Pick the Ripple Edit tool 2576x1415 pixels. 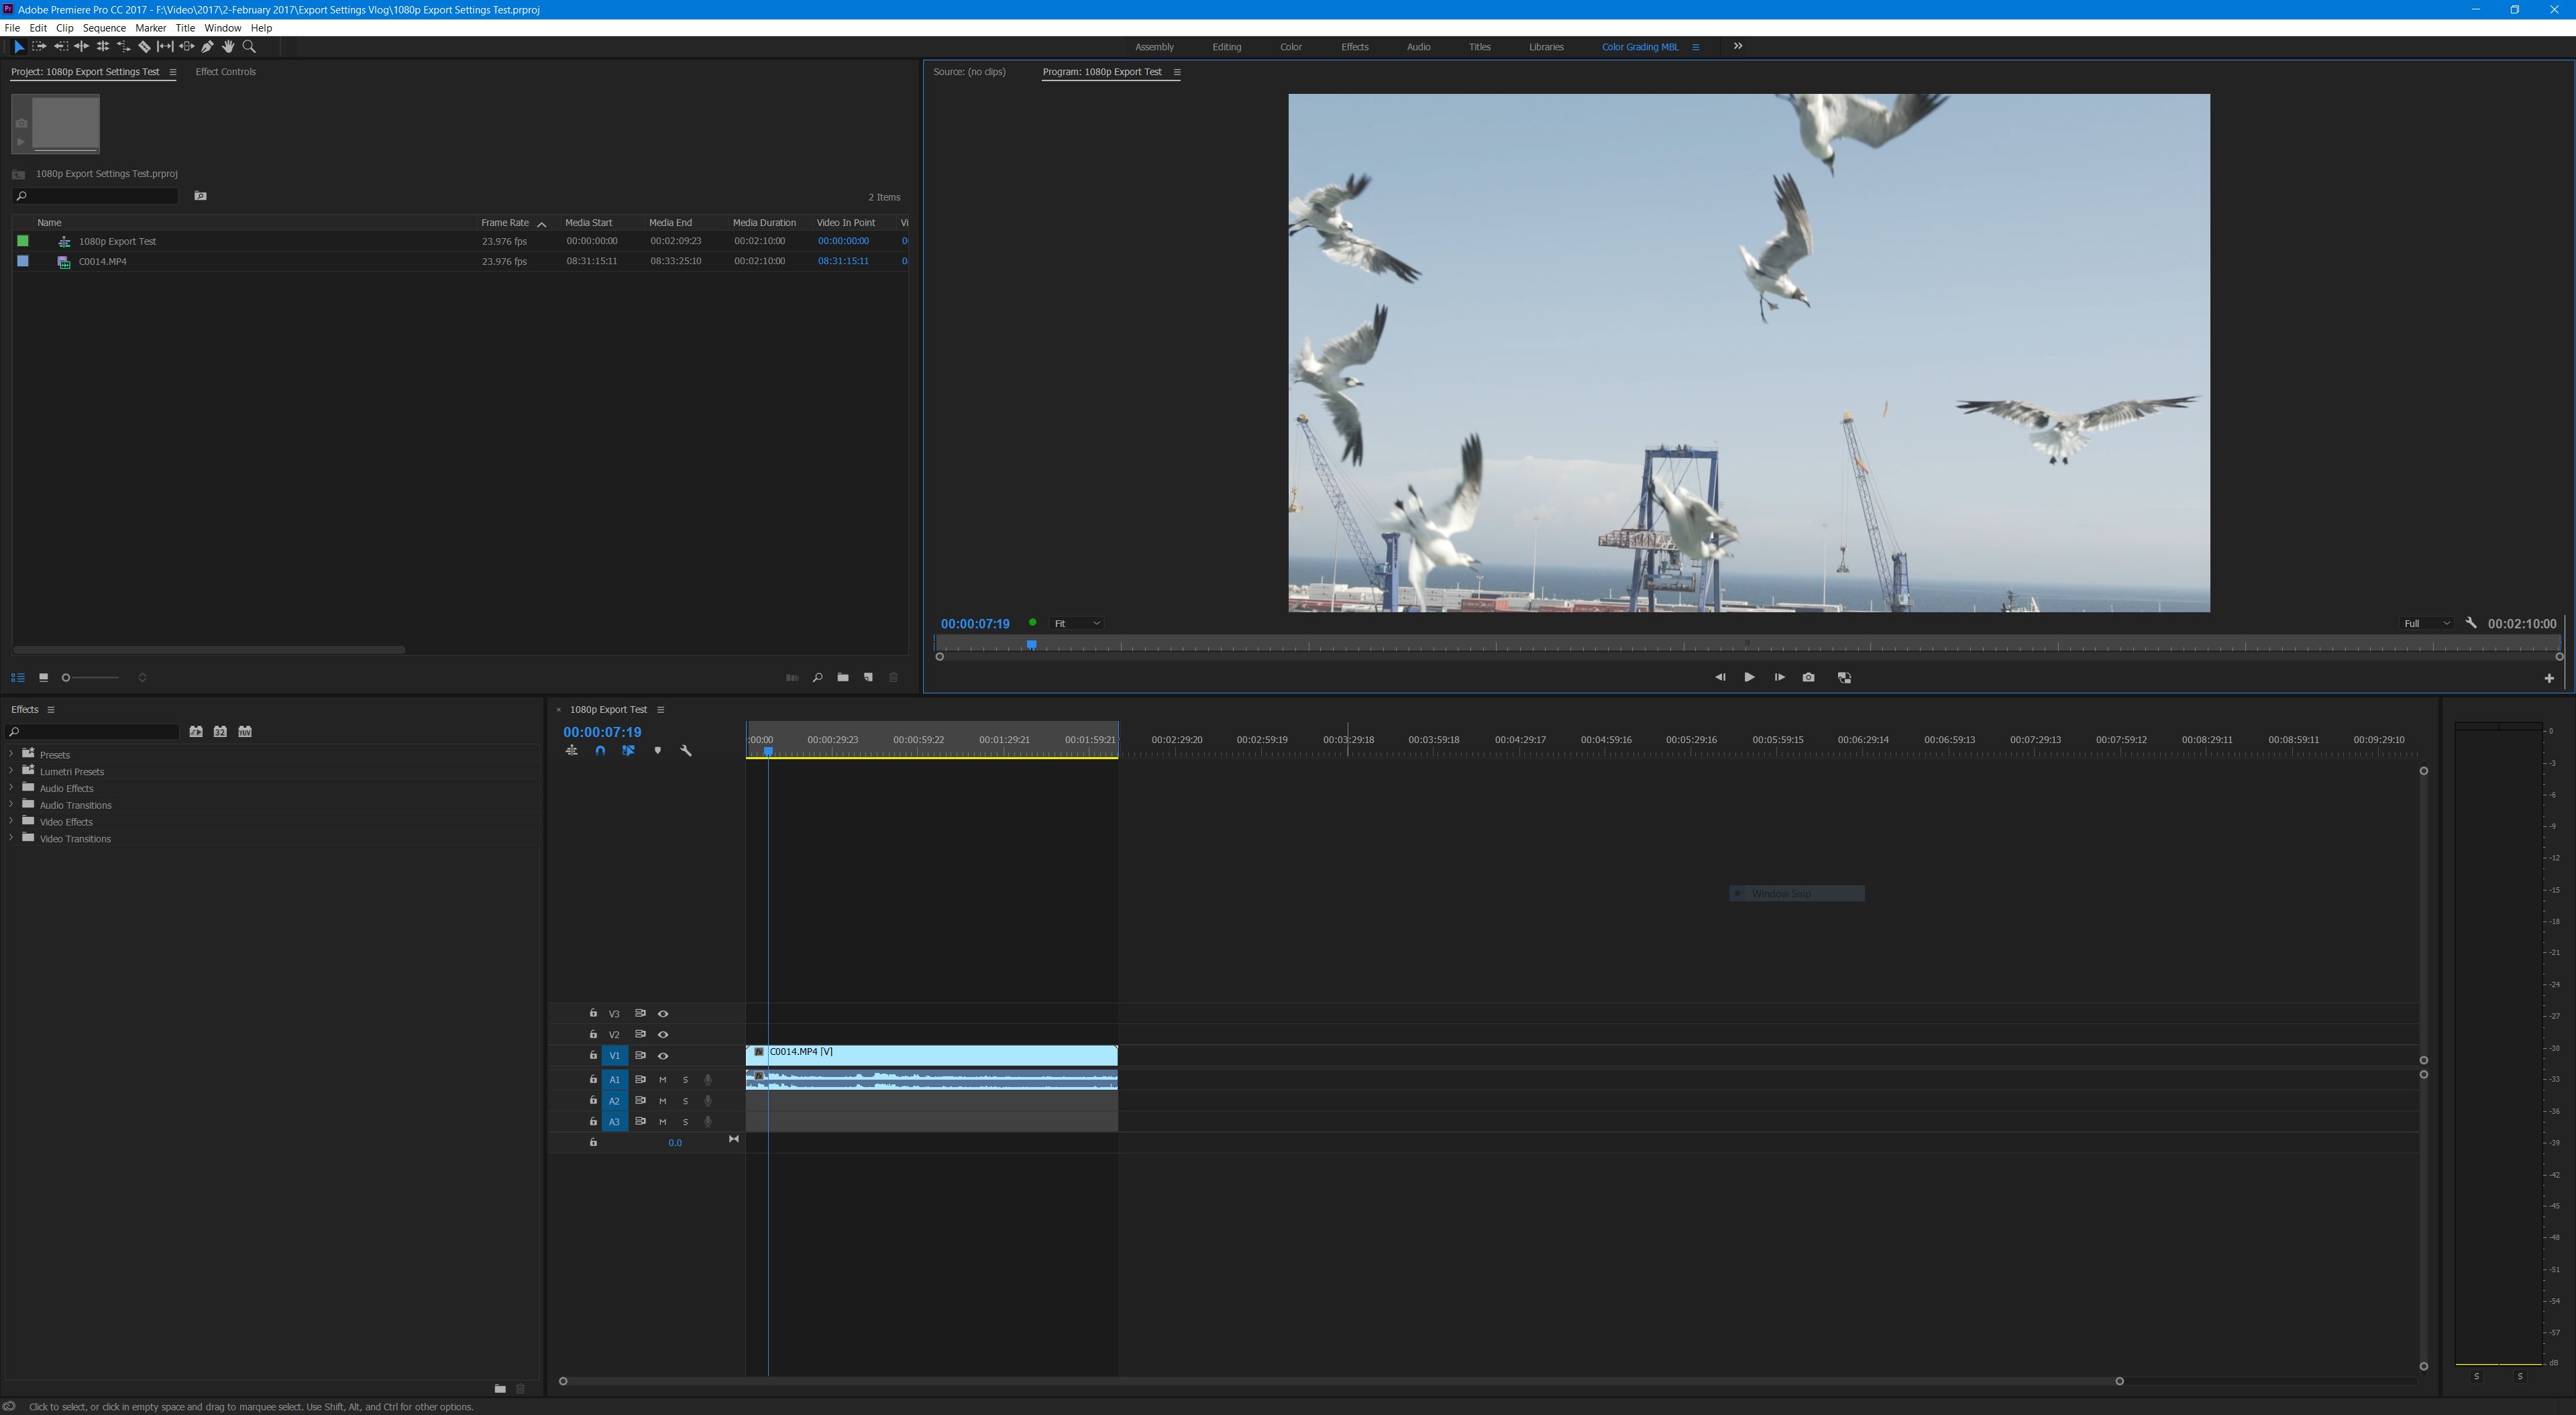[x=81, y=47]
